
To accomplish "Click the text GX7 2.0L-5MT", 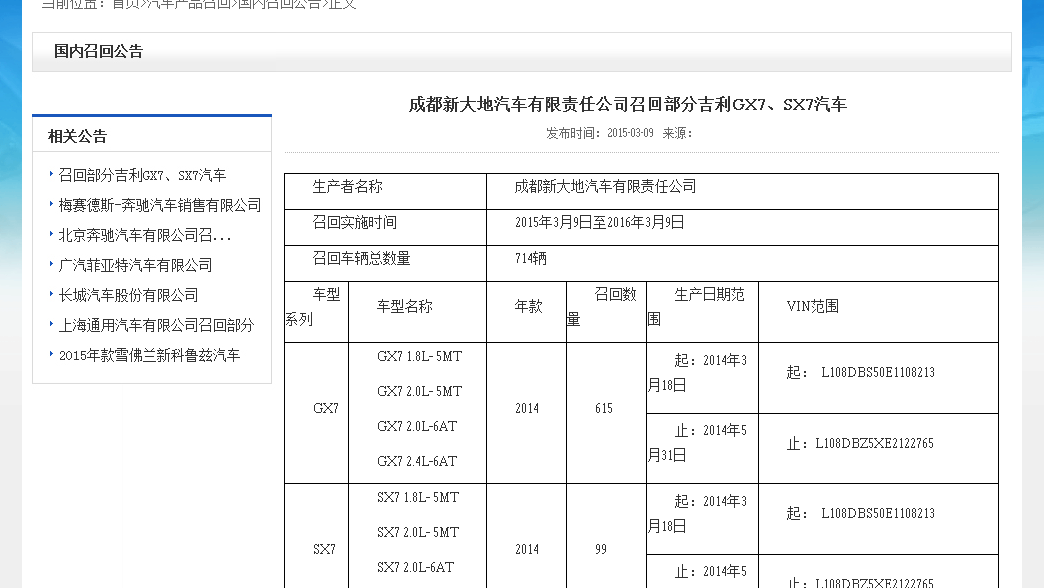I will [419, 392].
